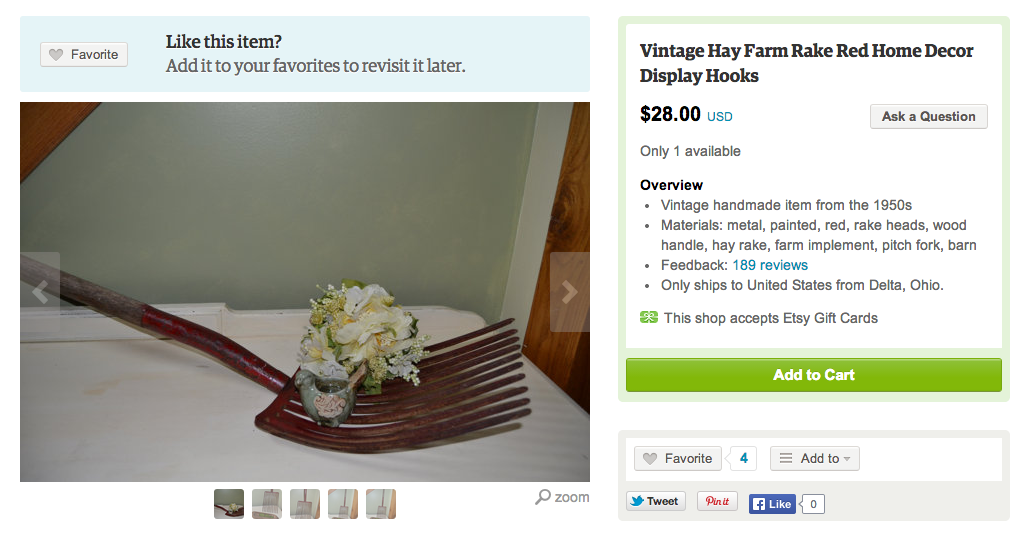Go to the previous photo arrow

[40, 292]
